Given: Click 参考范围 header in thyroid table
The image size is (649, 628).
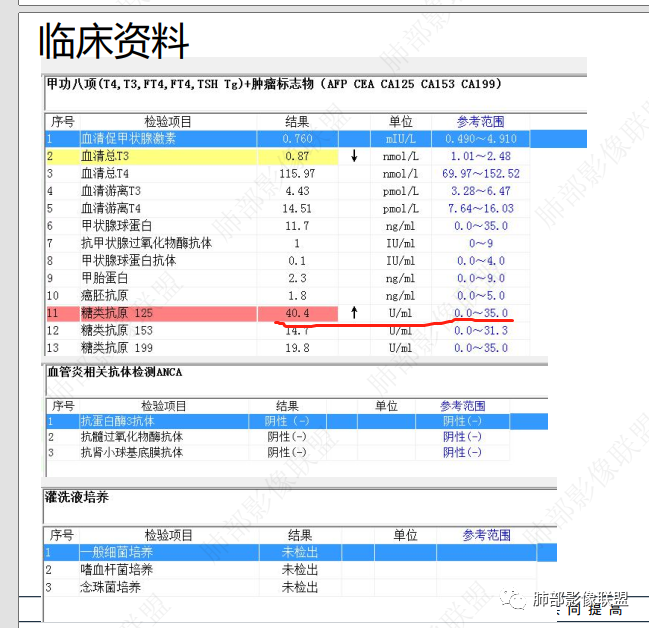Looking at the screenshot, I should (481, 122).
